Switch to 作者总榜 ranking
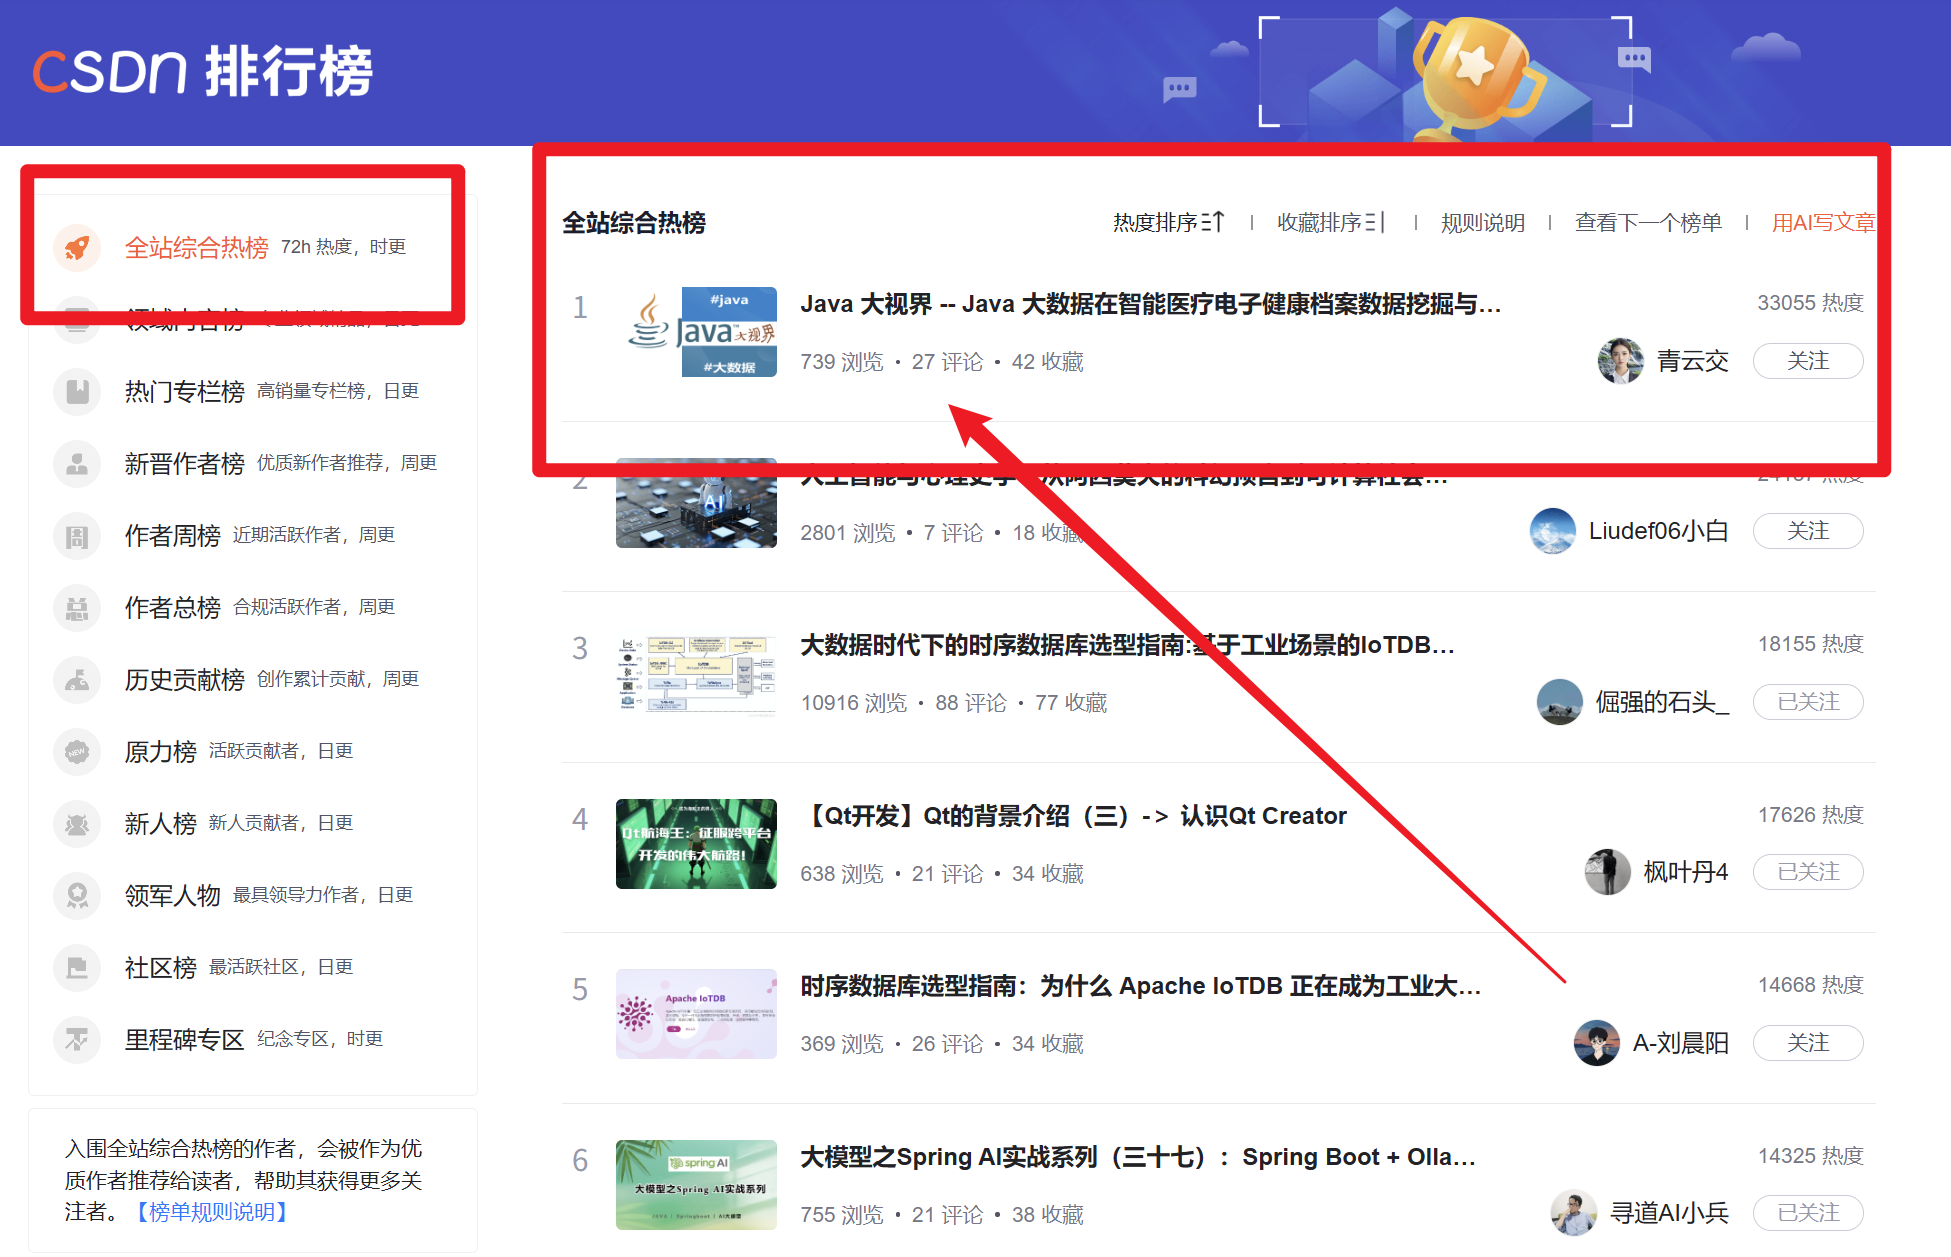 (x=172, y=607)
